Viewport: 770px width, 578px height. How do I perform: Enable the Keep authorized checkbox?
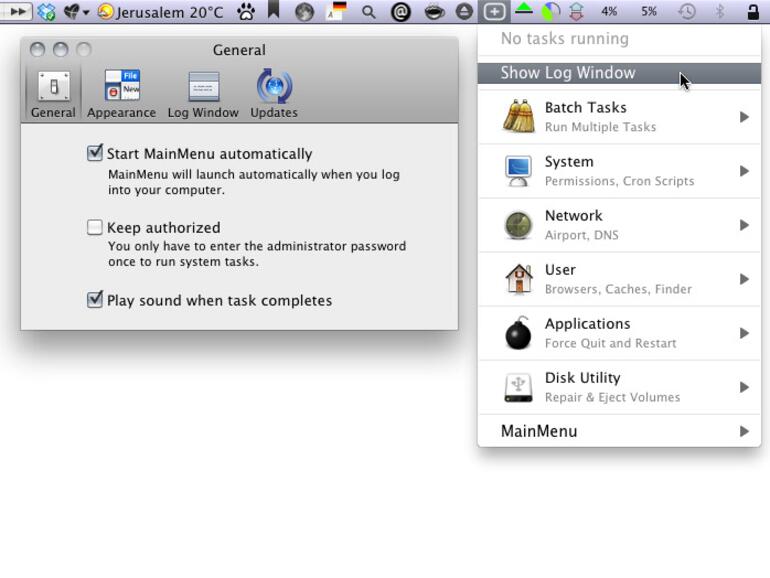point(94,227)
